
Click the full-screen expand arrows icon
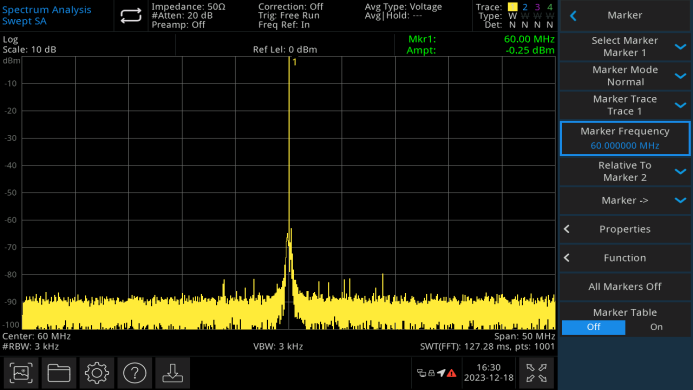(x=537, y=373)
